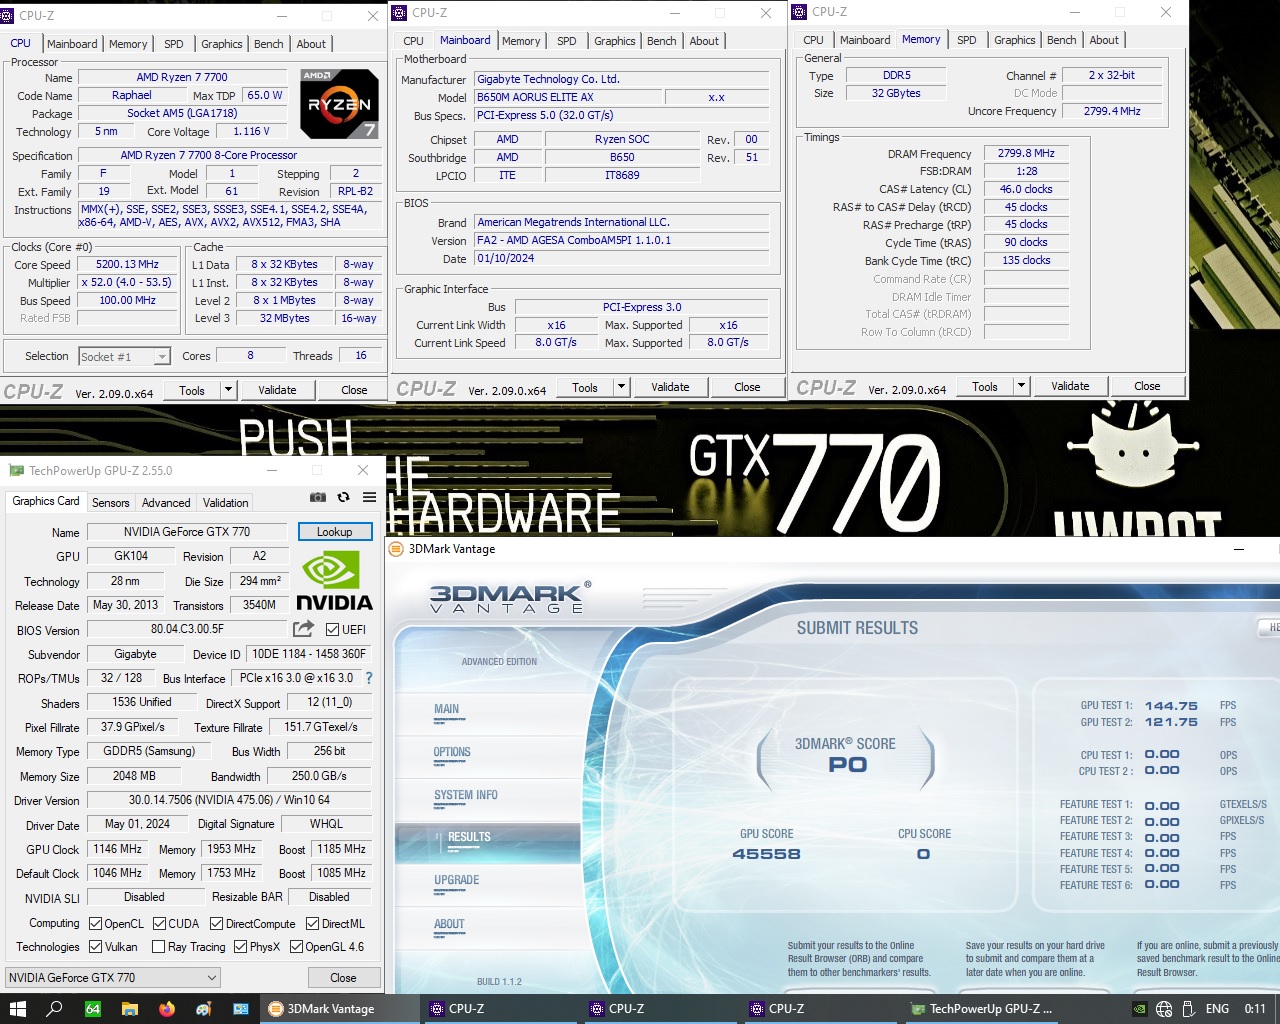Click the BIOS Version field 80.04.C3.00.5F

[x=187, y=629]
